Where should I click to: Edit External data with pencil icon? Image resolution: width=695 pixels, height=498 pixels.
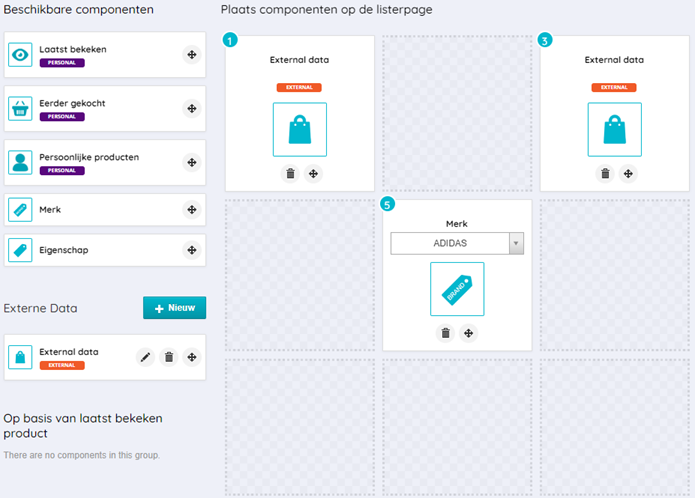click(145, 357)
